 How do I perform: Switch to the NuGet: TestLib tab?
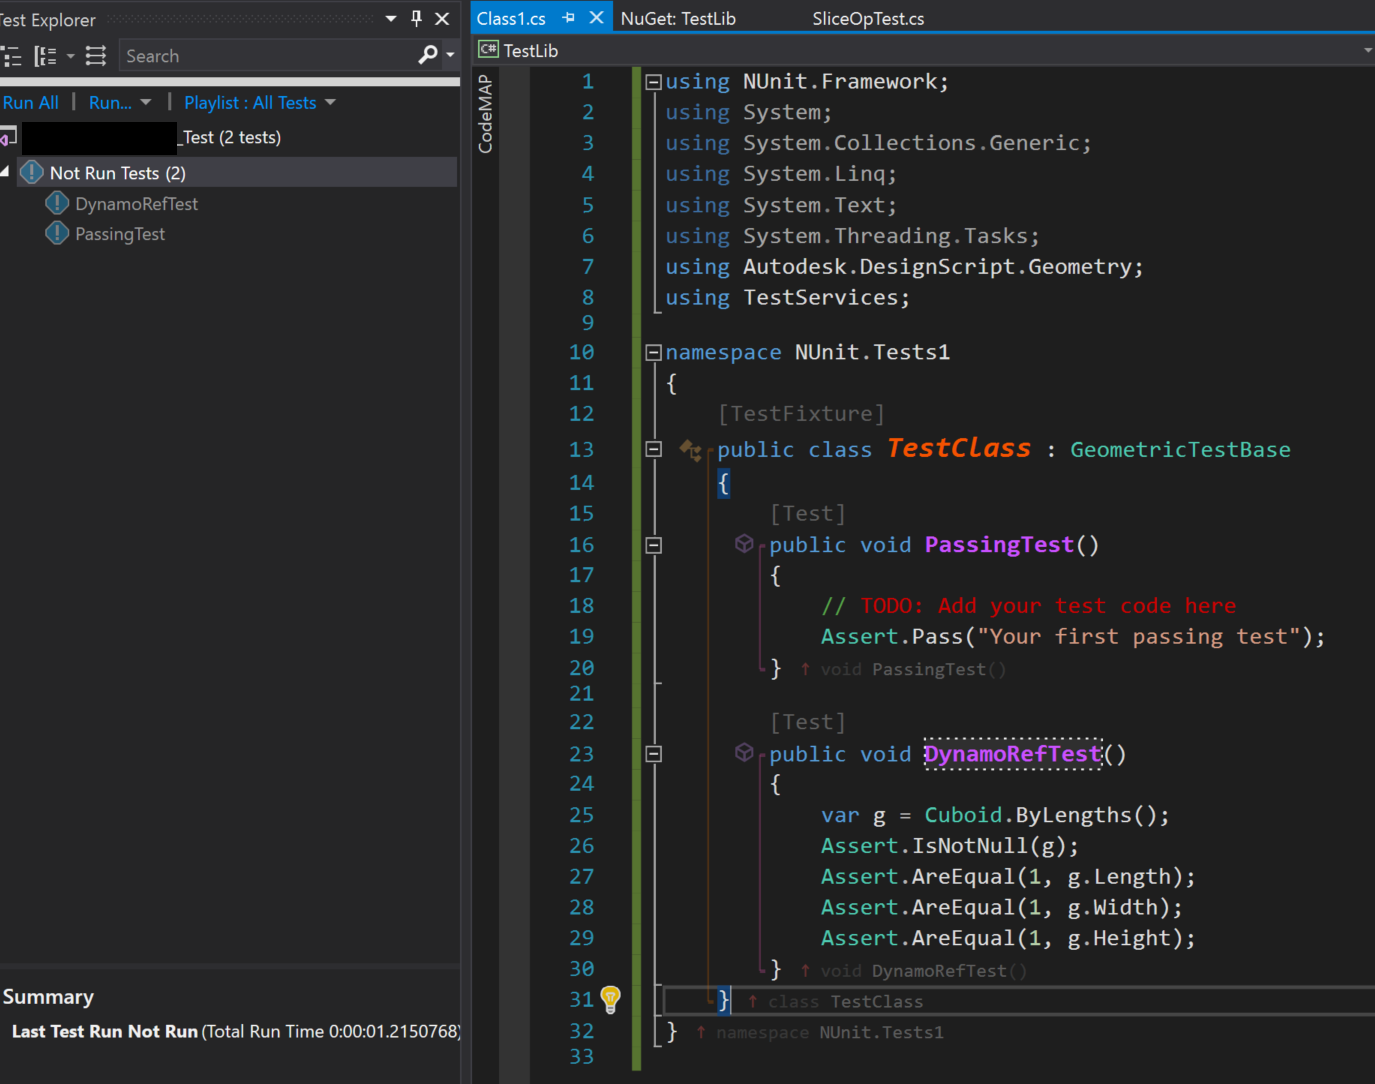click(678, 18)
